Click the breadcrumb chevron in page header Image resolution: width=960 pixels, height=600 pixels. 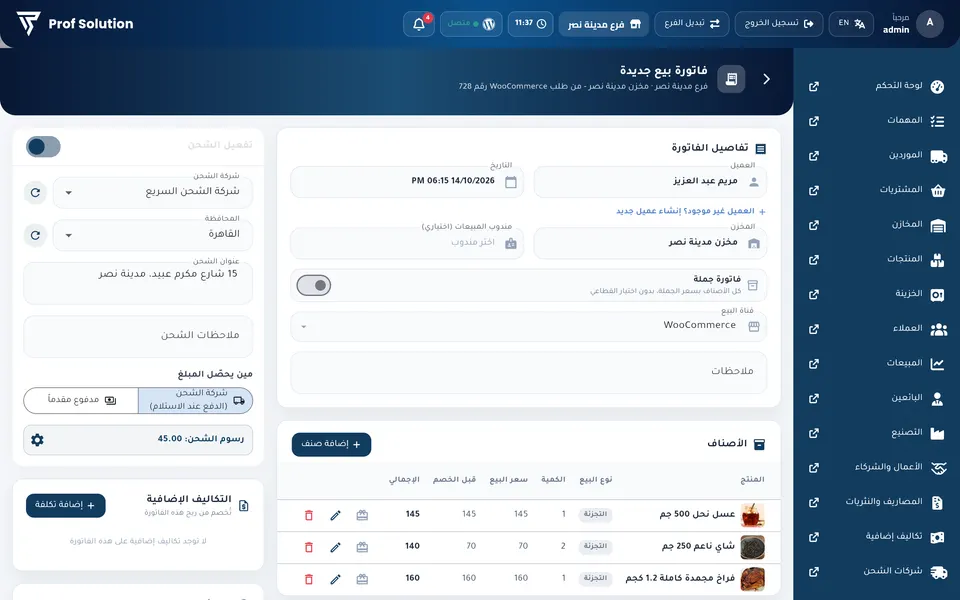point(767,79)
